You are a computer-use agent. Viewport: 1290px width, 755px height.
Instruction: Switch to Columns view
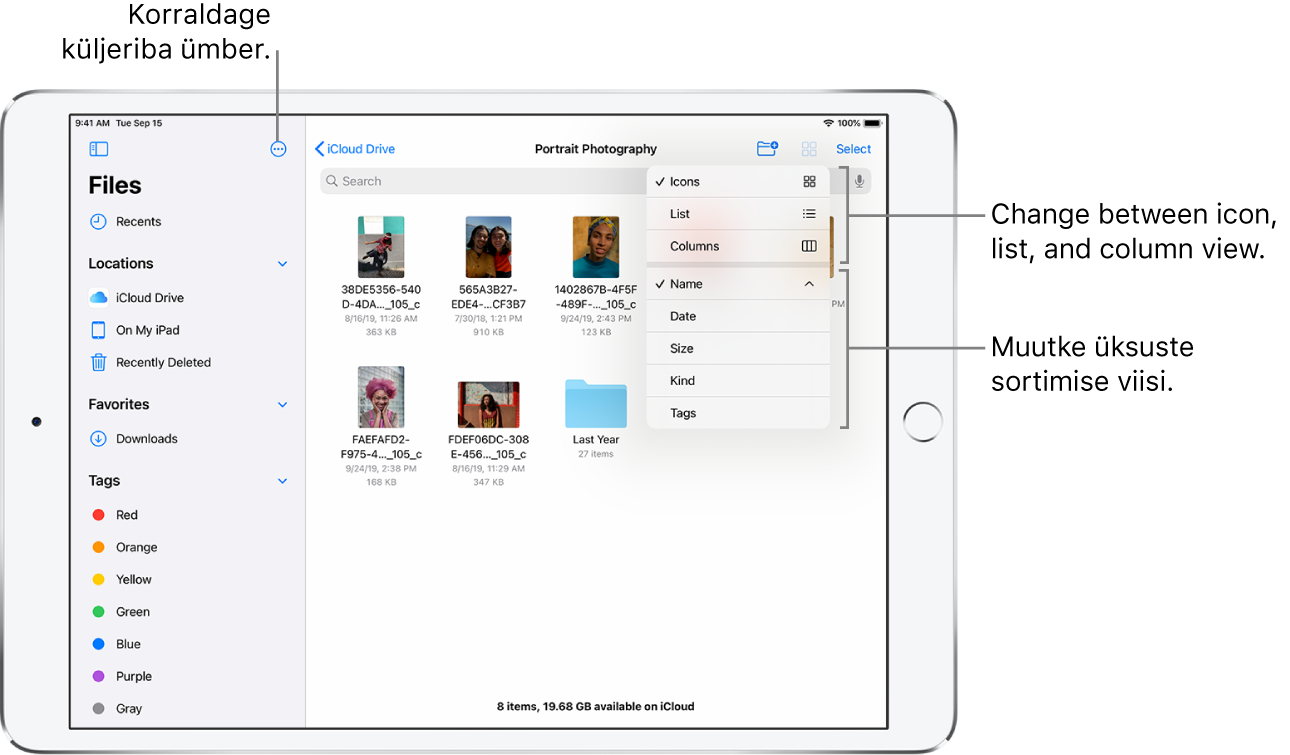click(x=695, y=246)
